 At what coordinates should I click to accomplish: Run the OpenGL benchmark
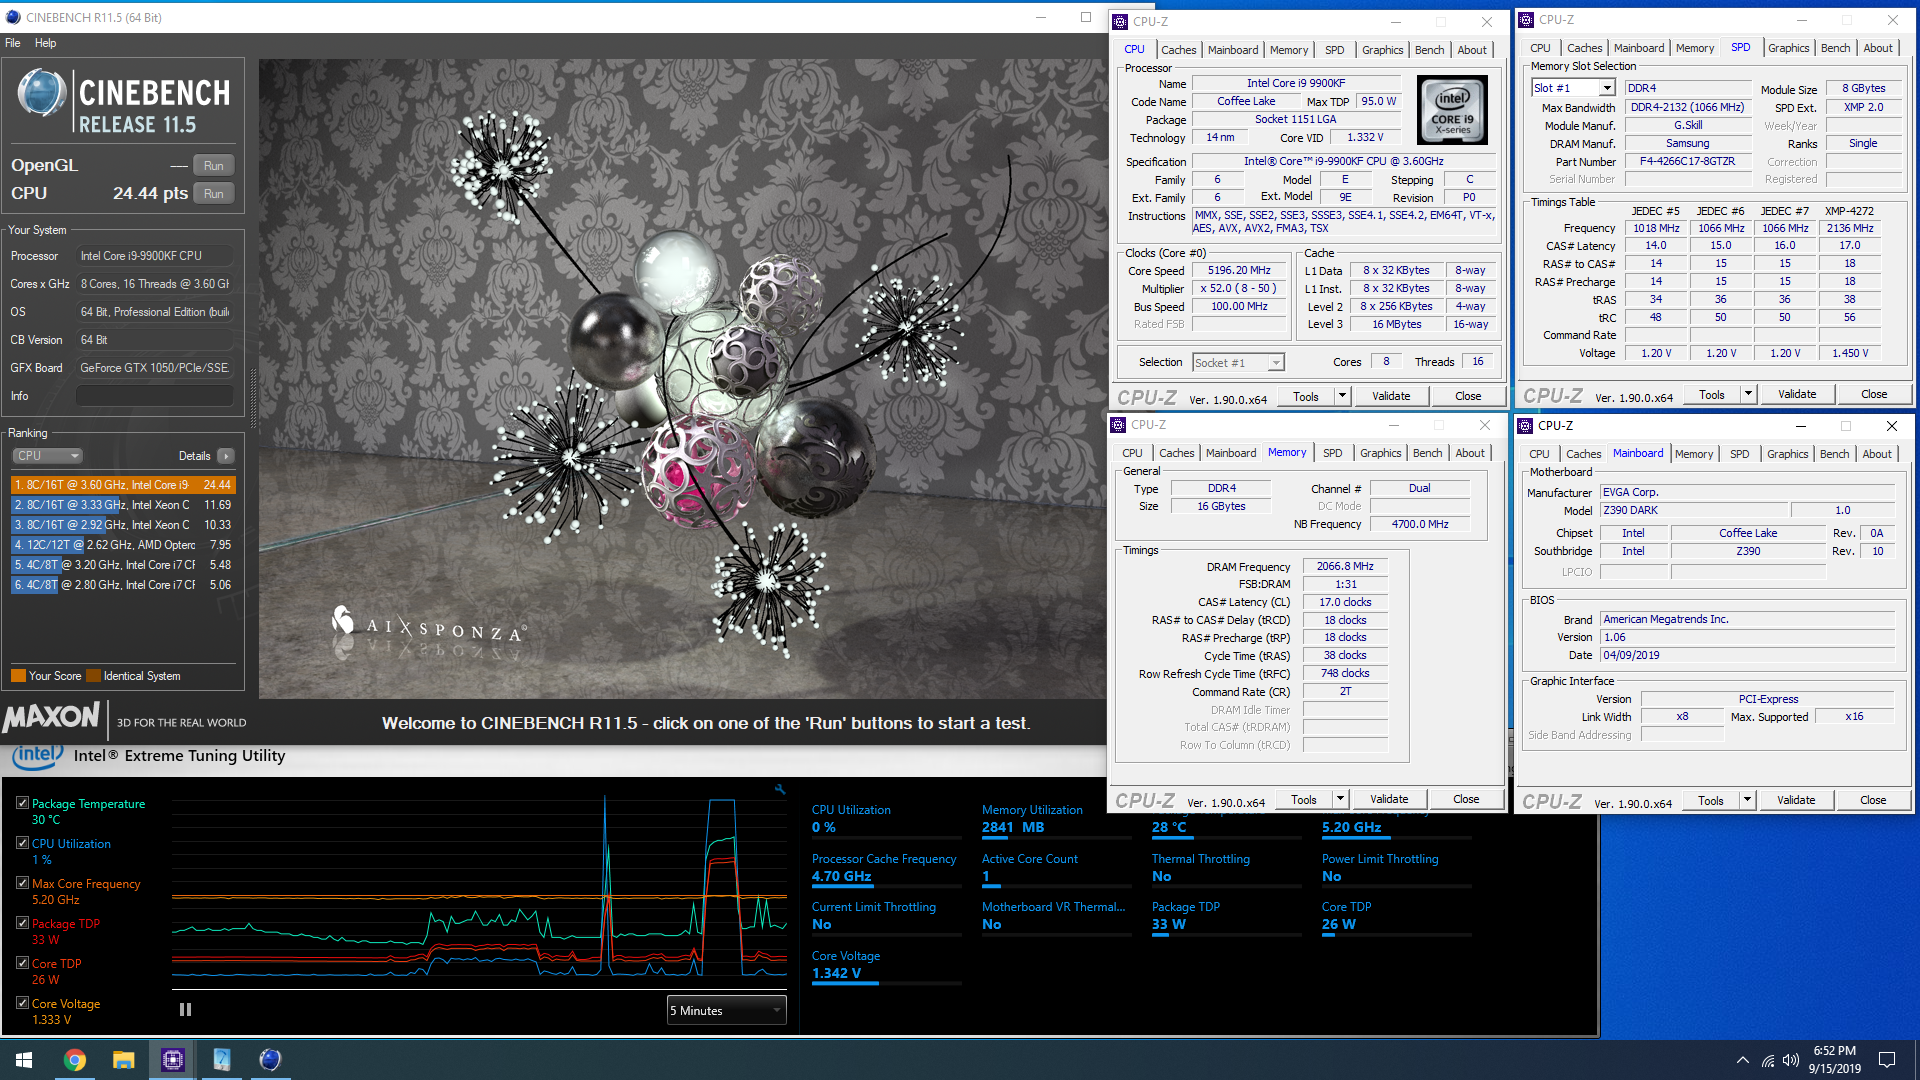[213, 166]
